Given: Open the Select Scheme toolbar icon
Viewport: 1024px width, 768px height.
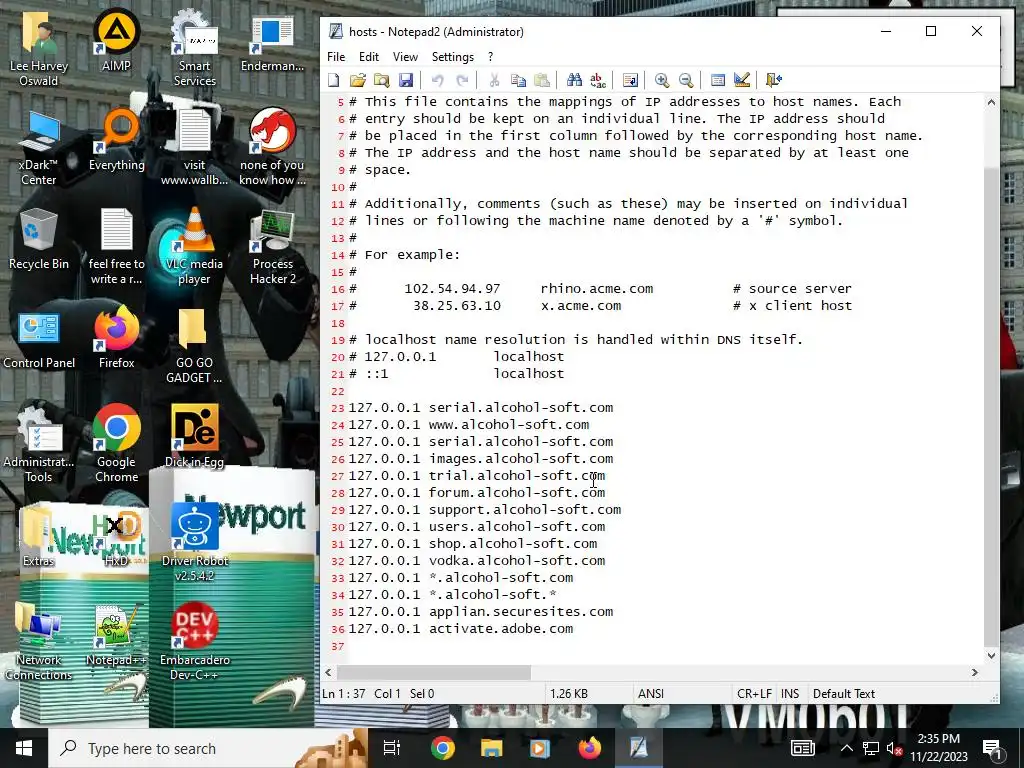Looking at the screenshot, I should (718, 80).
